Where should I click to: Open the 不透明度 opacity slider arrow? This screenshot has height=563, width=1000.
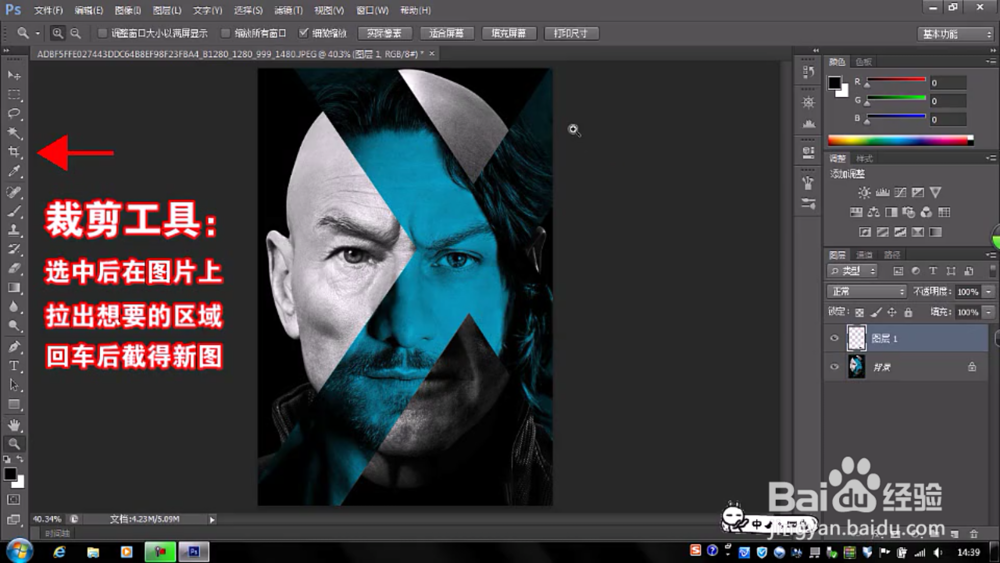[x=989, y=291]
